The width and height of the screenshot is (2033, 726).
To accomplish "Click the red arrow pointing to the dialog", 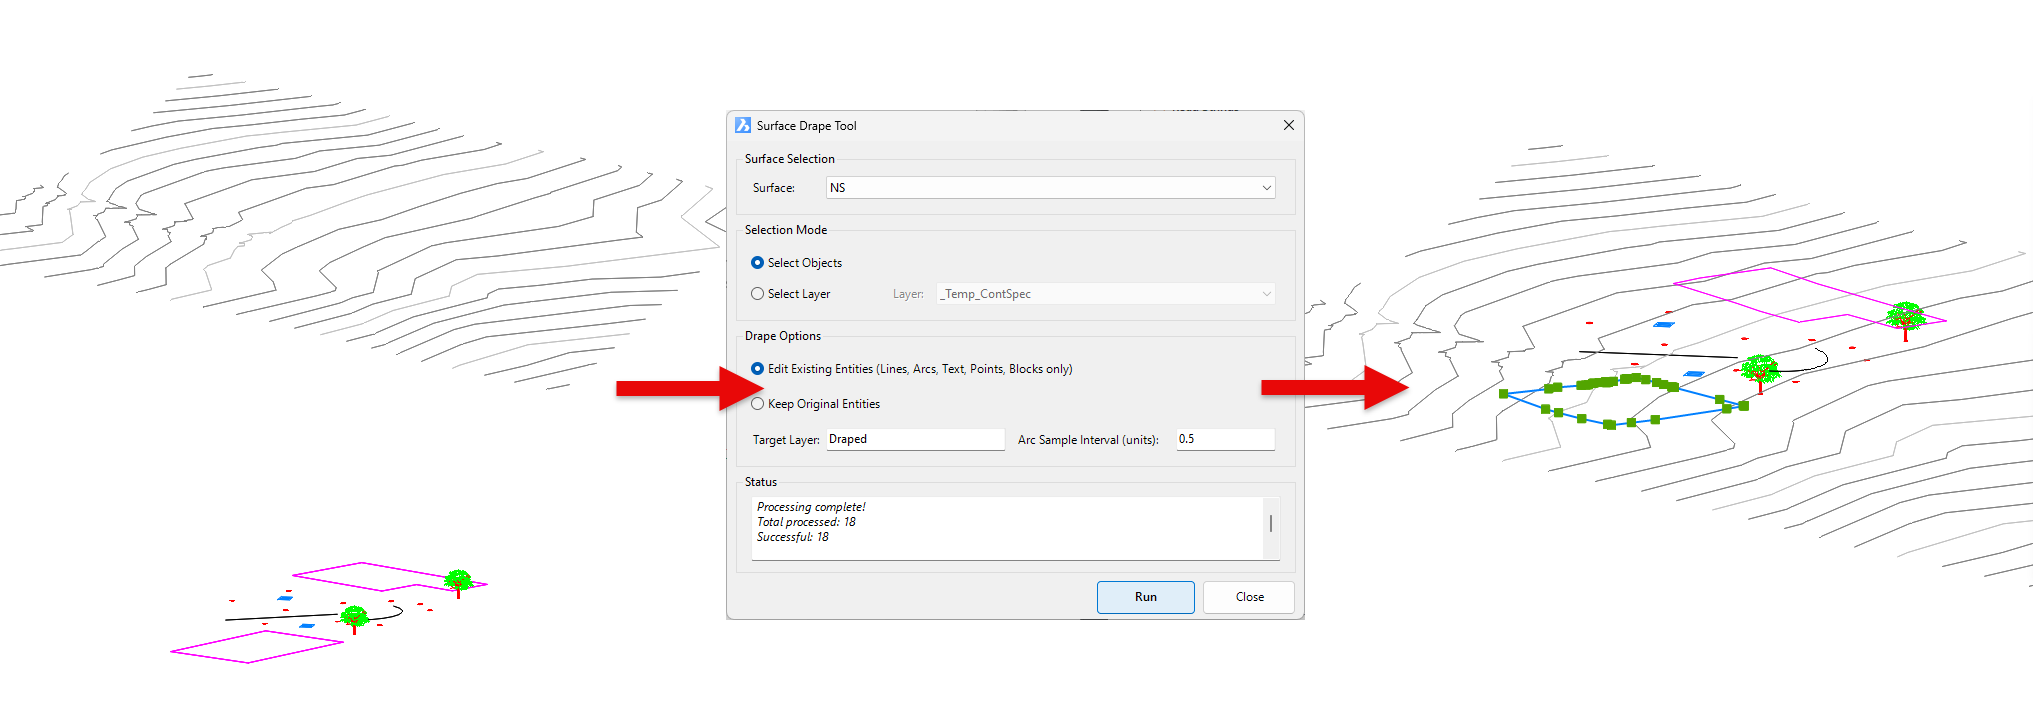I will [x=690, y=388].
